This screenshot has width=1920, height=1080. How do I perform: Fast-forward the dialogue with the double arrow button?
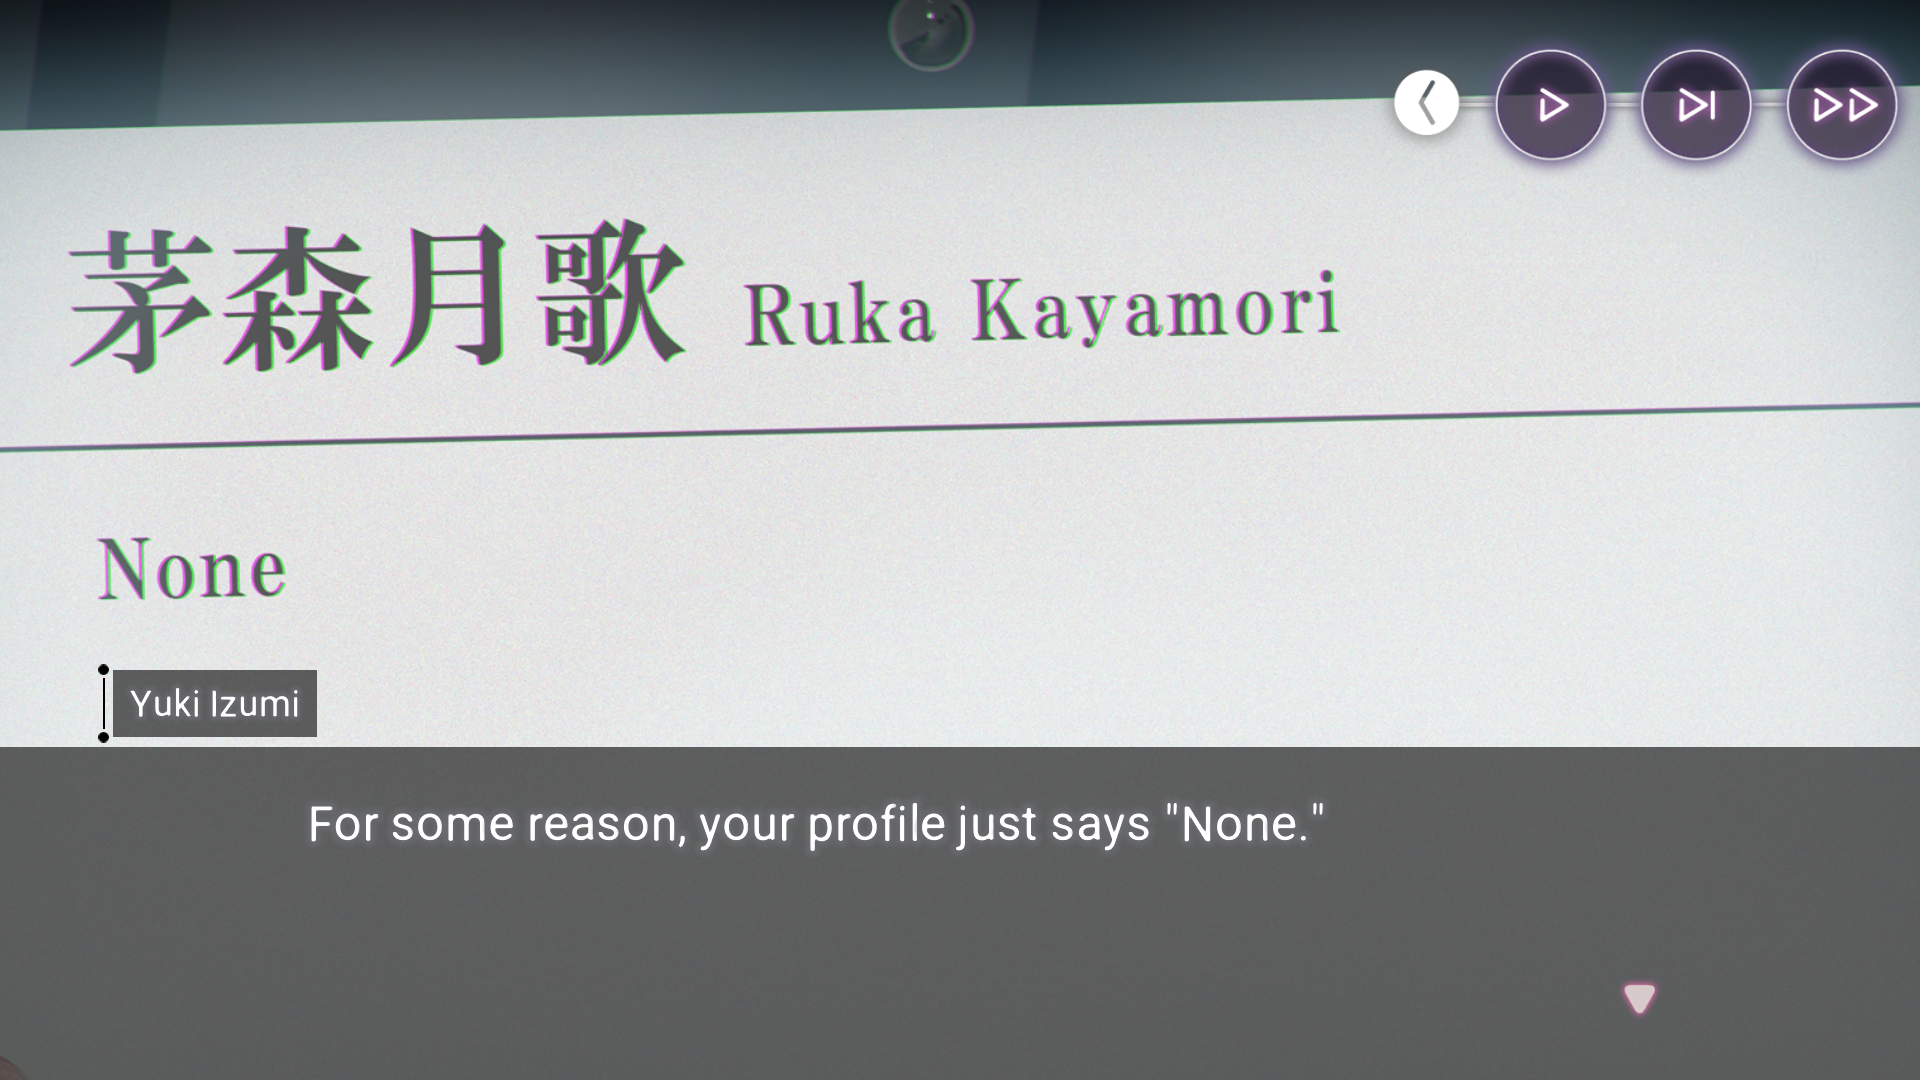point(1842,105)
